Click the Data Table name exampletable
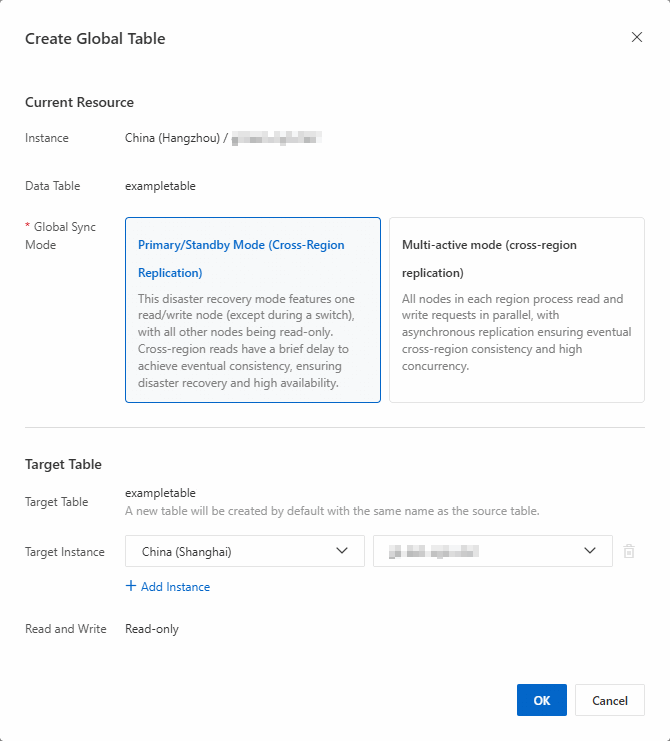This screenshot has height=741, width=670. coord(160,185)
